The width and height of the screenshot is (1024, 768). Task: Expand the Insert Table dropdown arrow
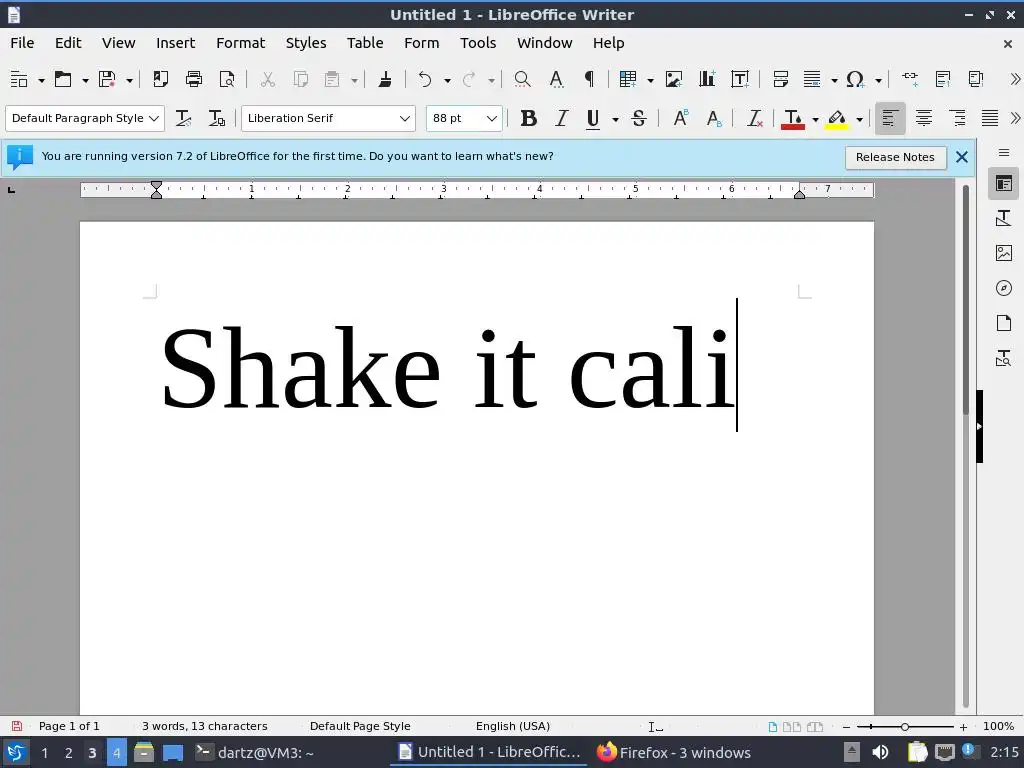(650, 80)
